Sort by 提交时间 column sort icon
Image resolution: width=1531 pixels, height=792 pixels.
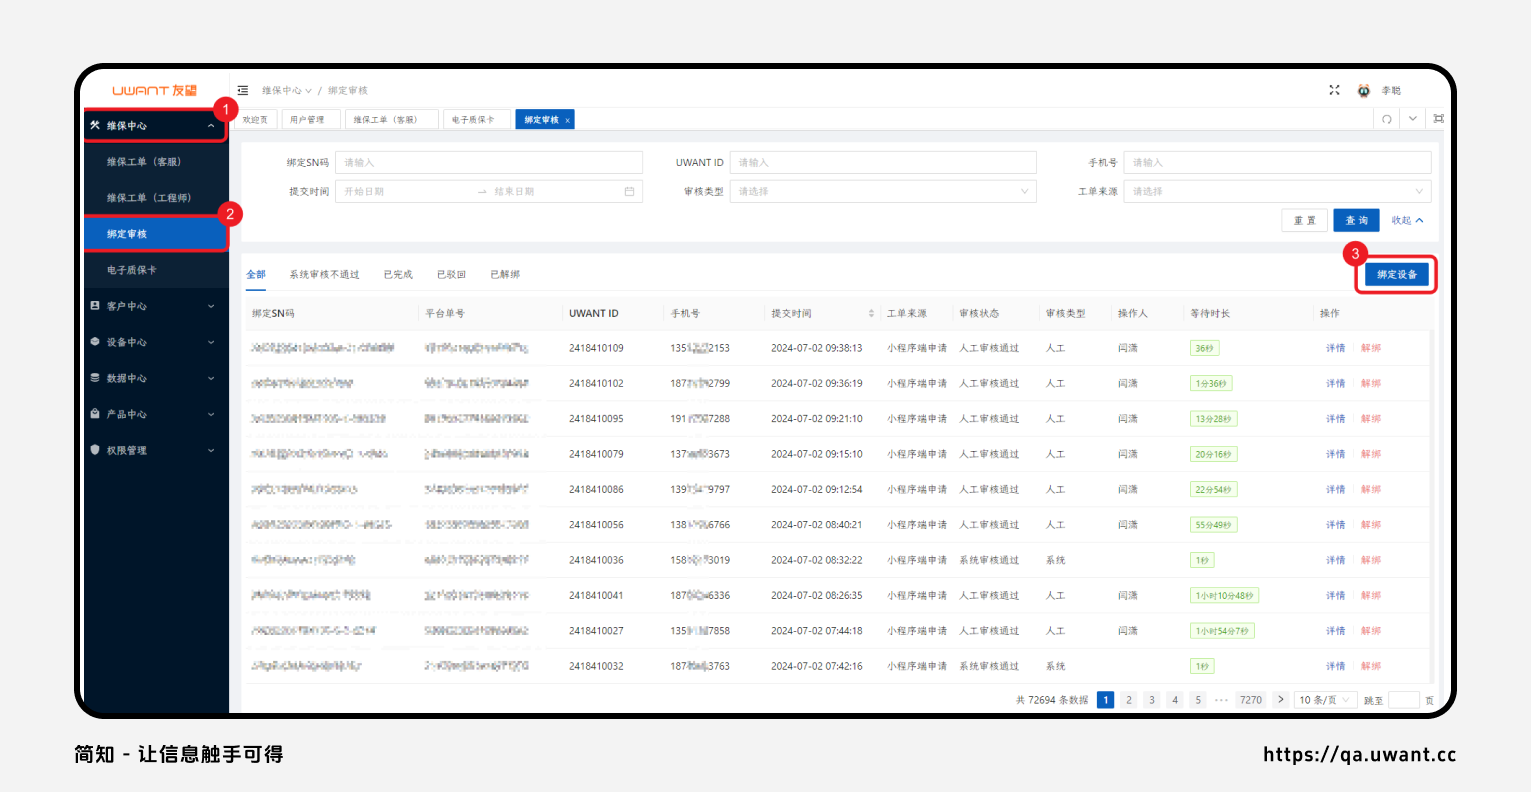pyautogui.click(x=871, y=314)
